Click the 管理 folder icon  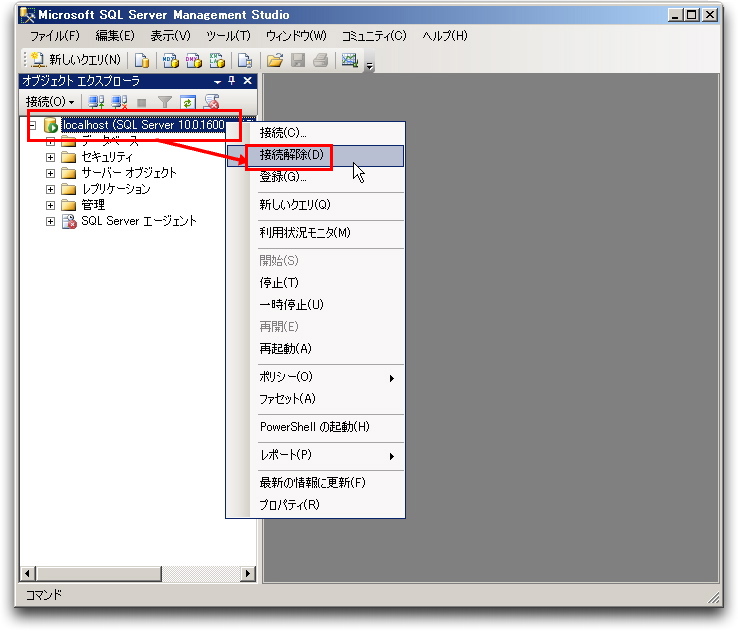(x=69, y=205)
